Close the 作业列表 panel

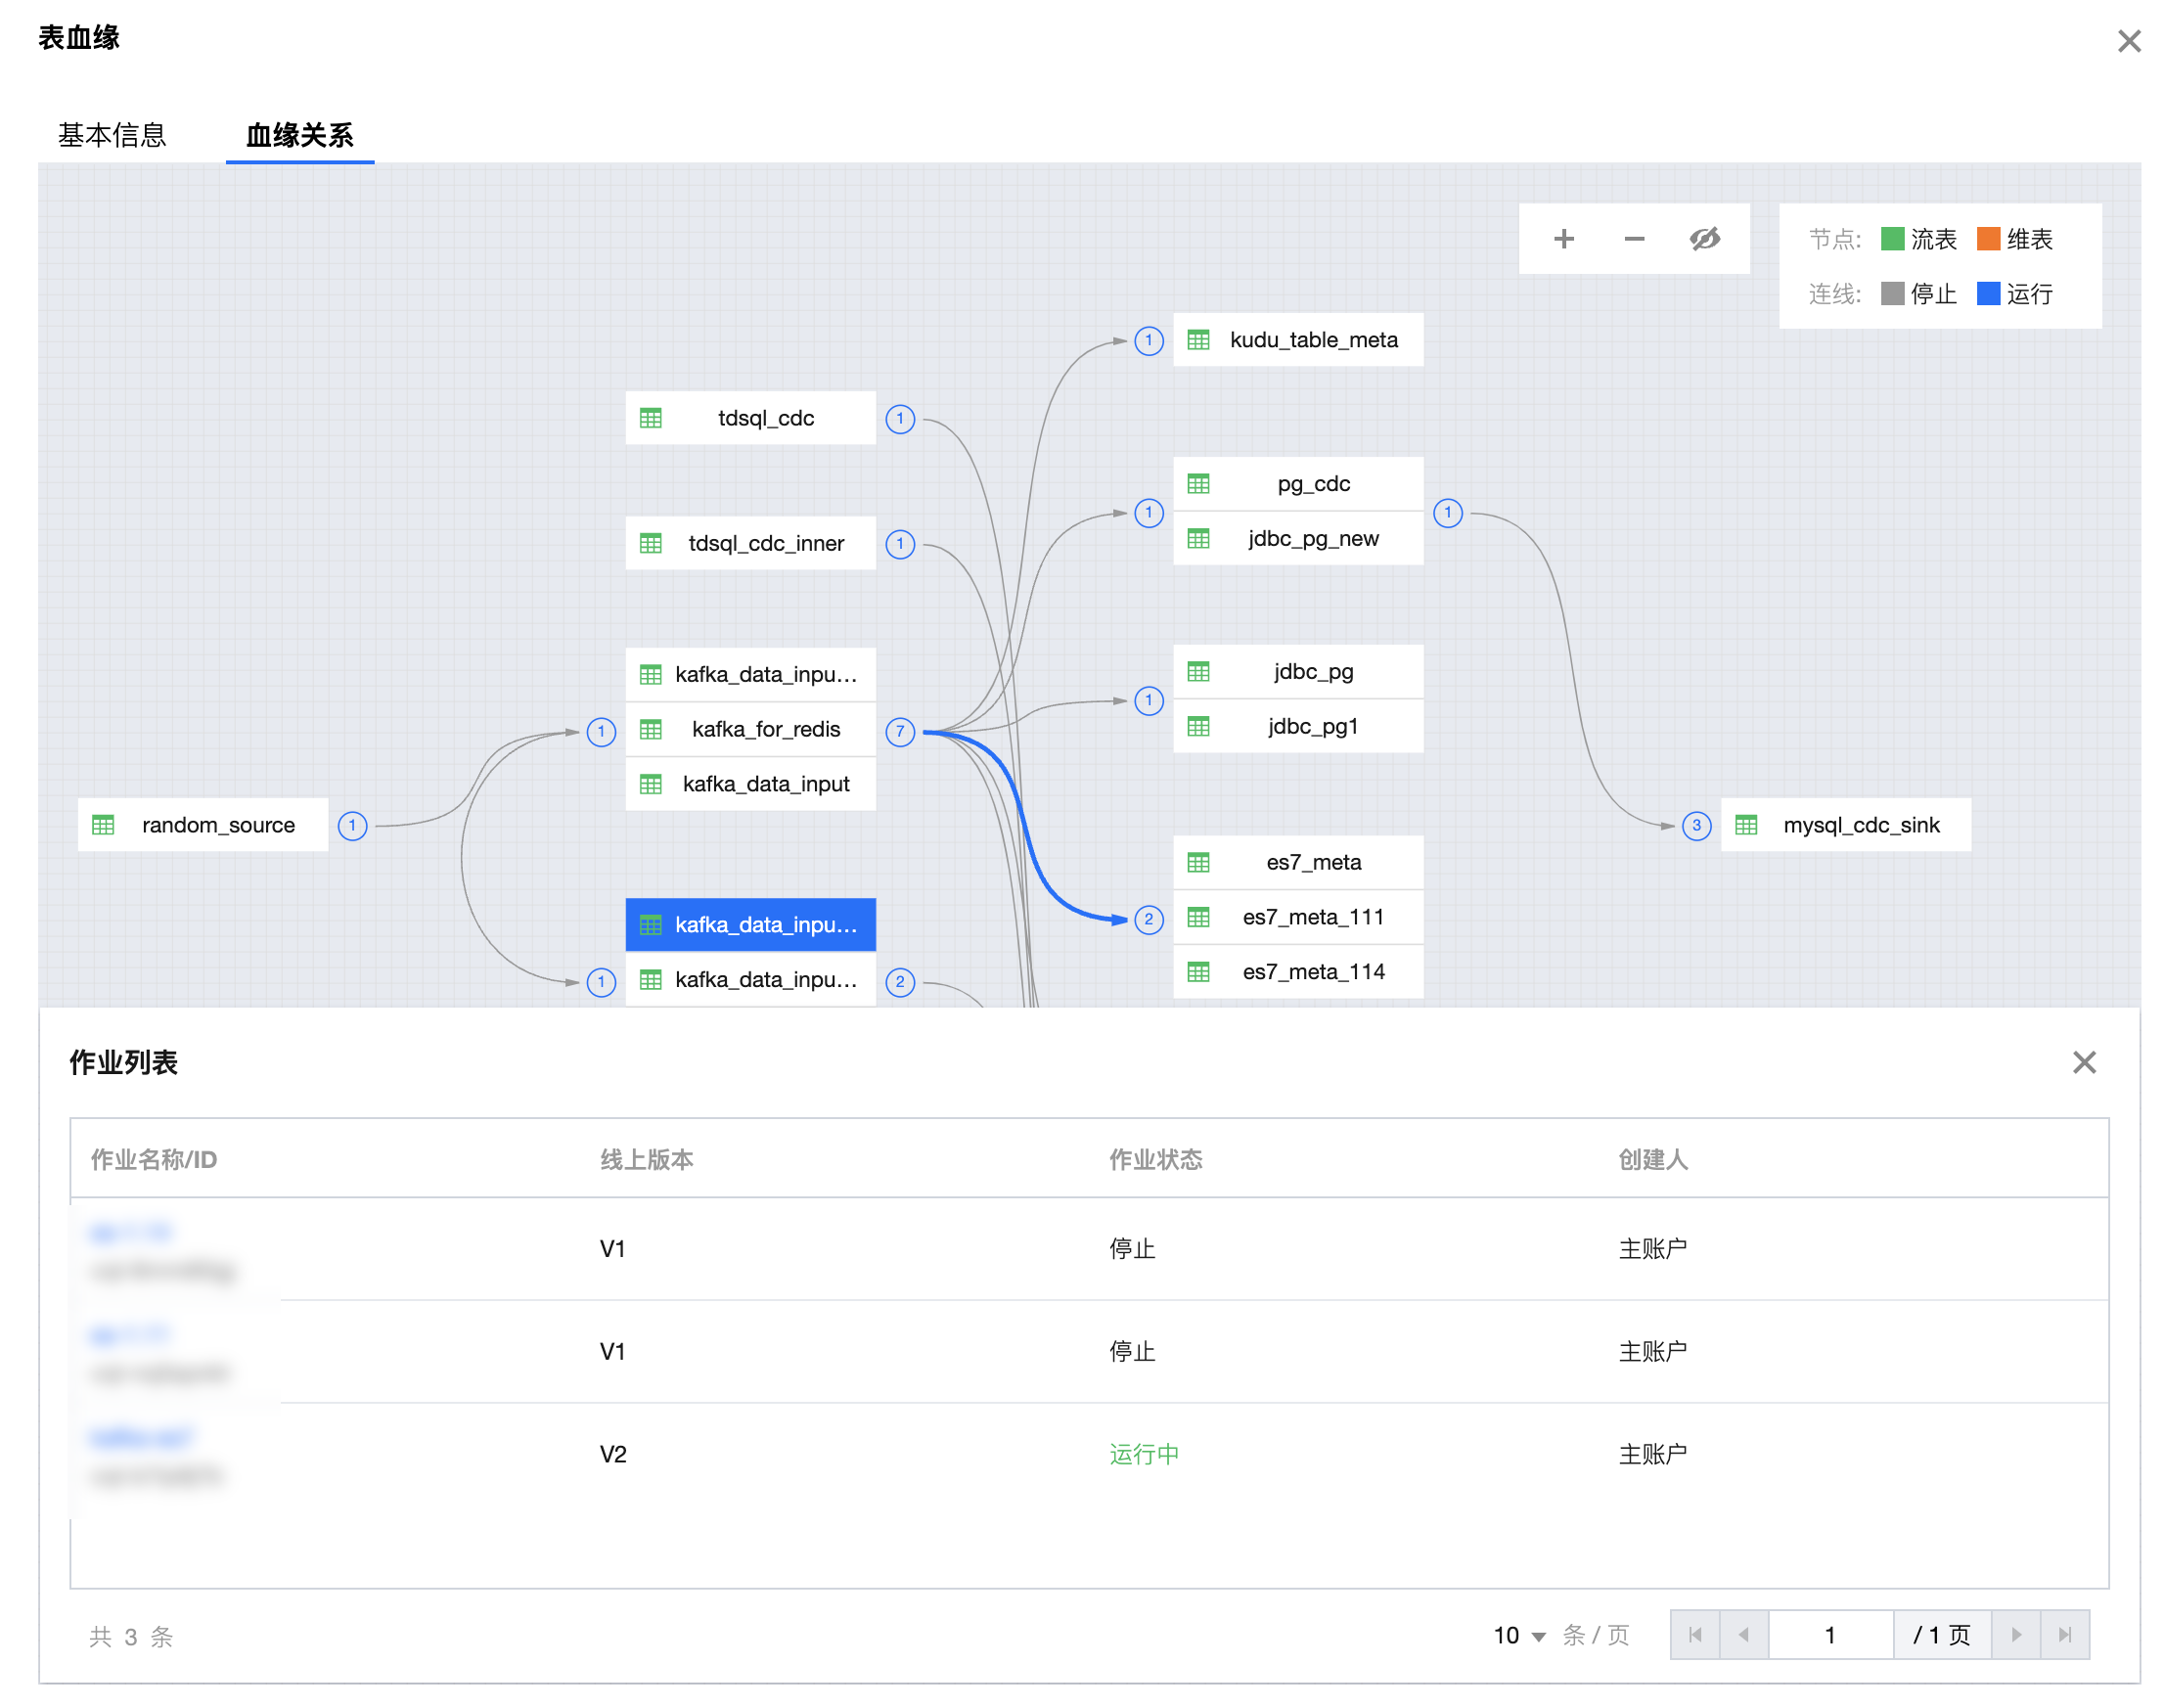(x=2083, y=1062)
